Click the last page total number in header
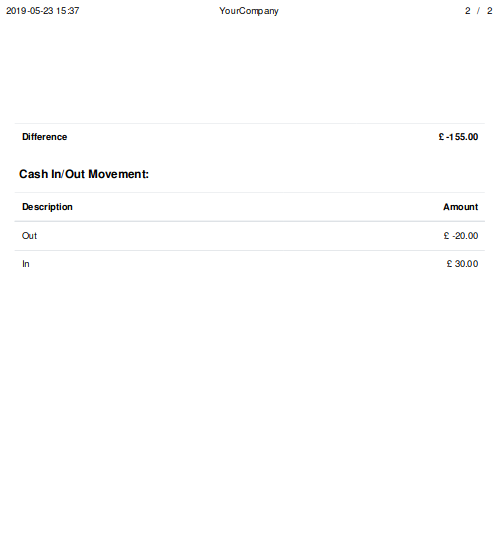 tap(489, 11)
